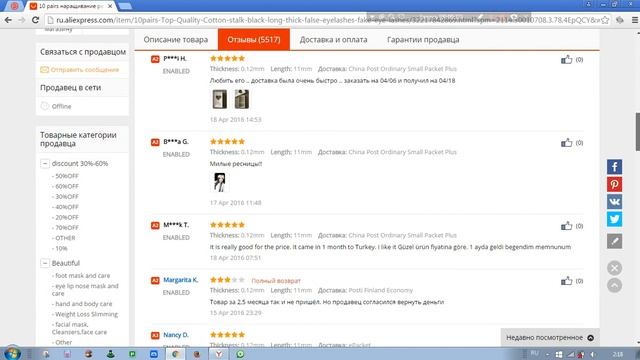Reload the page with refresh icon
This screenshot has width=640, height=360.
point(36,20)
